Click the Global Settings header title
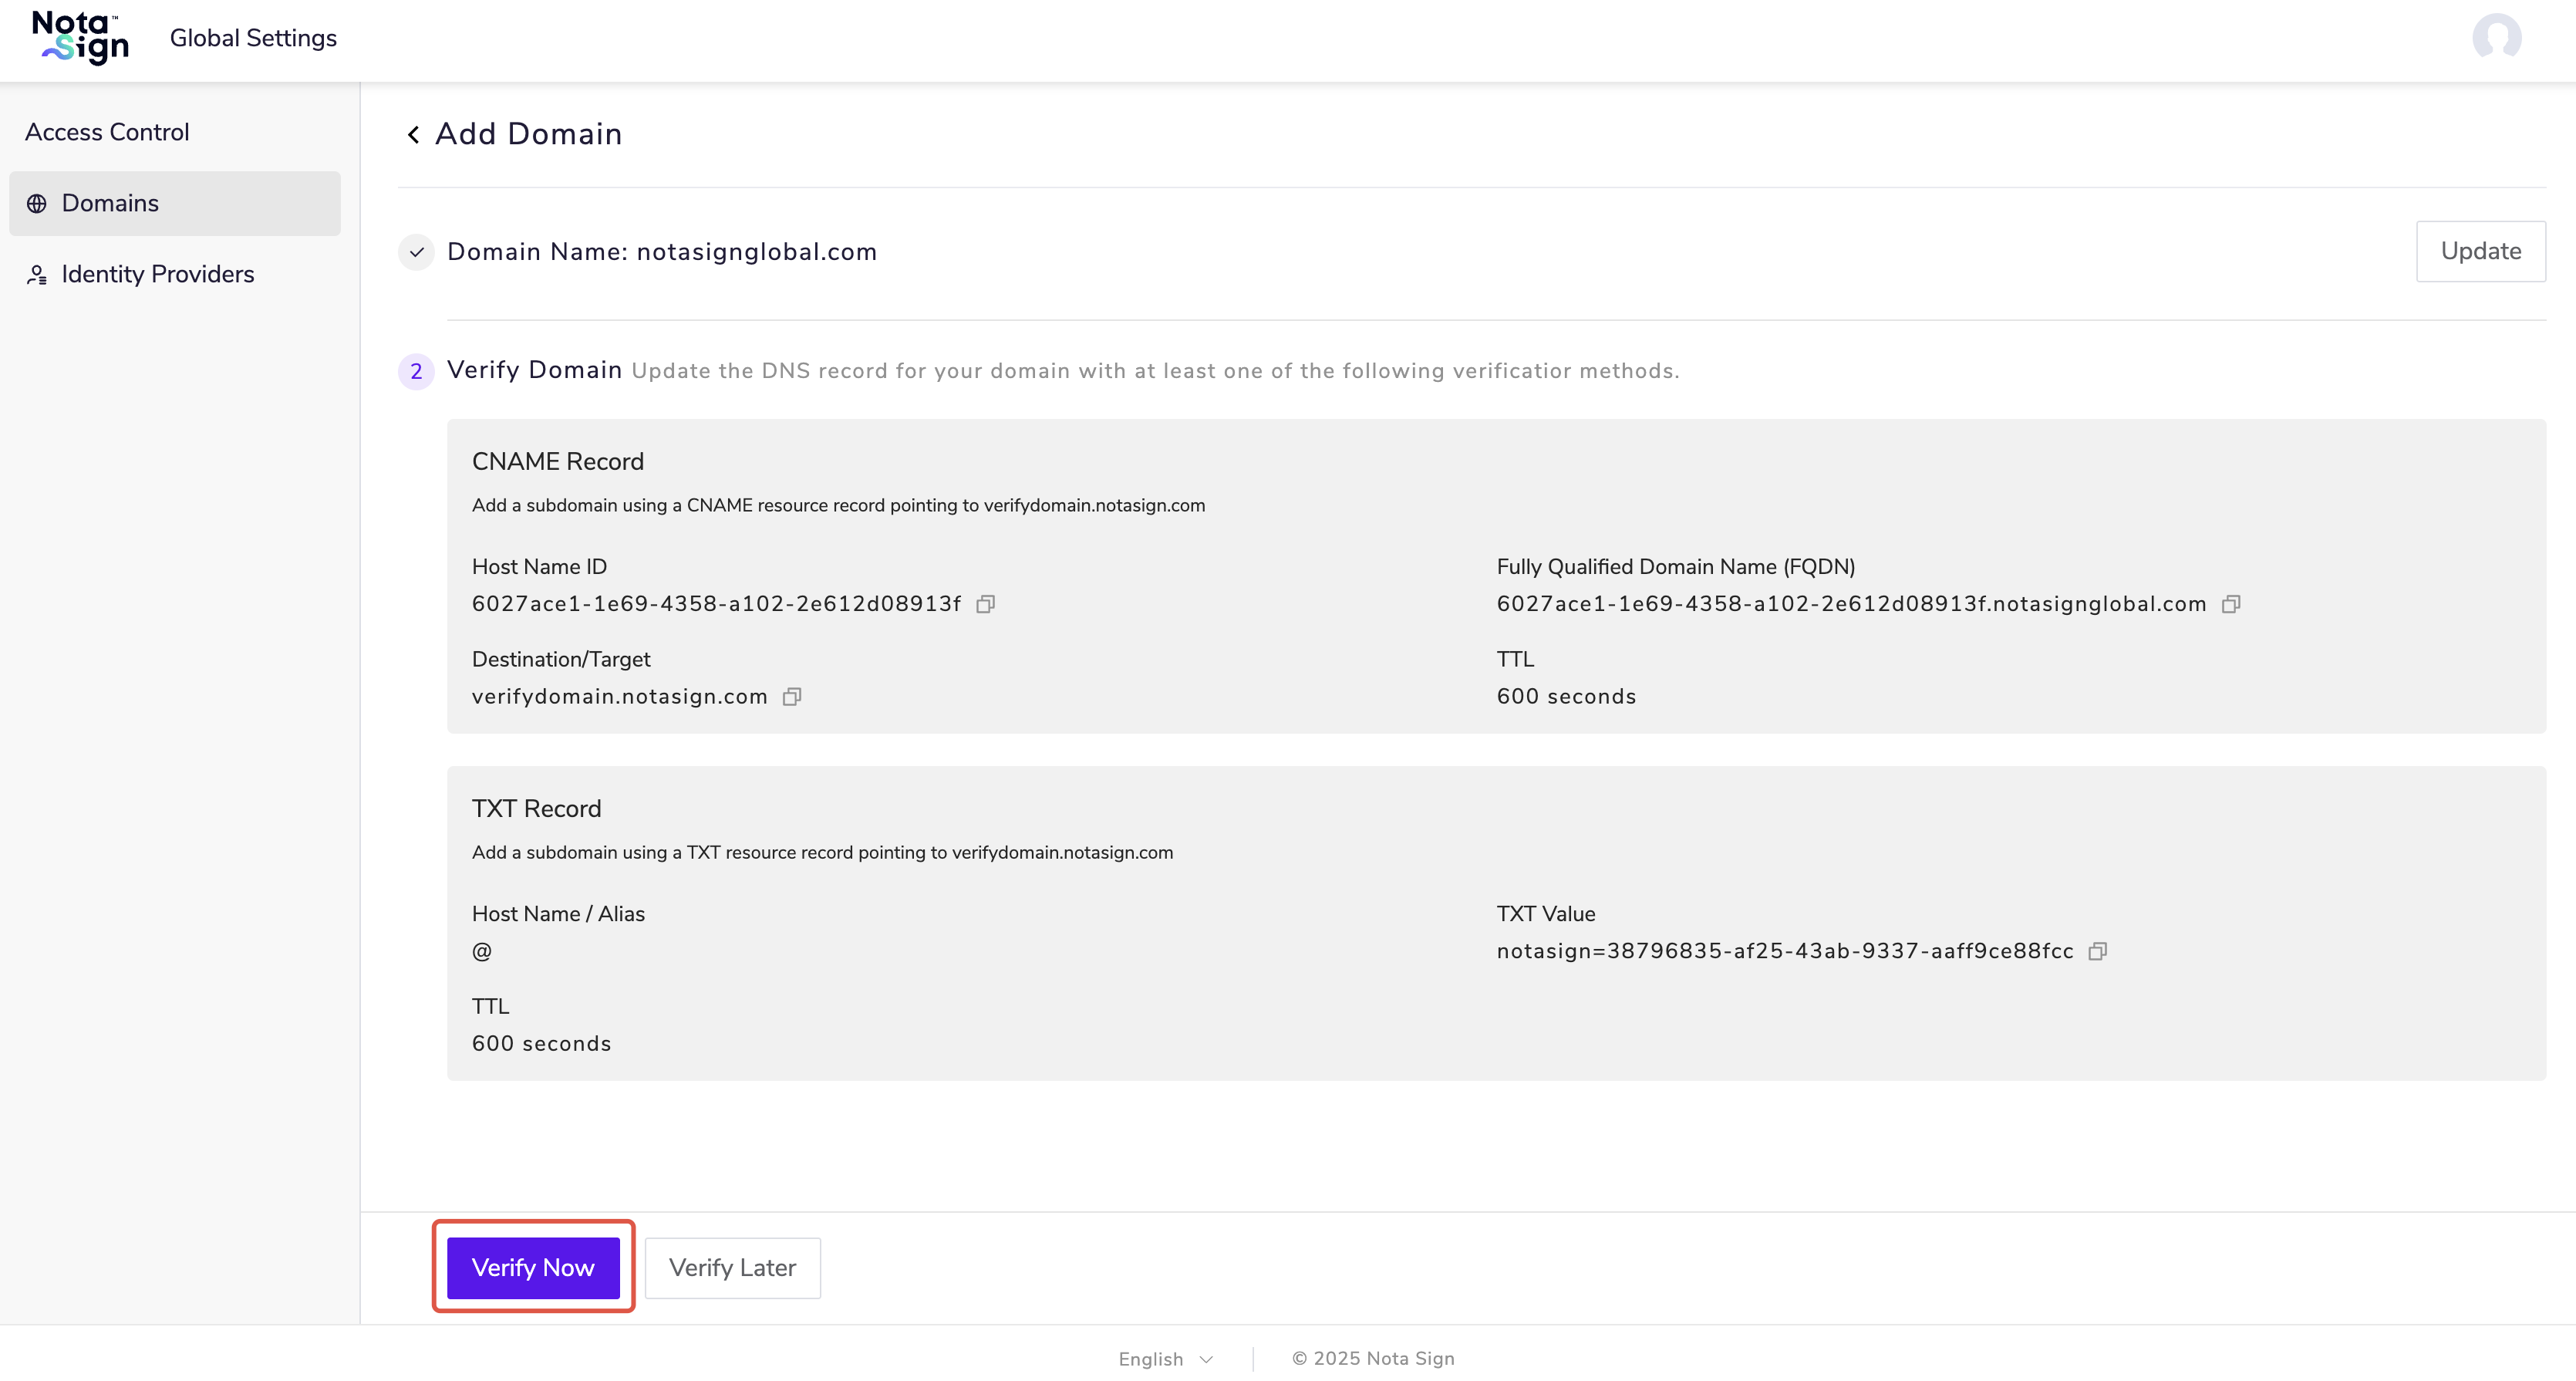Image resolution: width=2576 pixels, height=1381 pixels. (x=253, y=38)
